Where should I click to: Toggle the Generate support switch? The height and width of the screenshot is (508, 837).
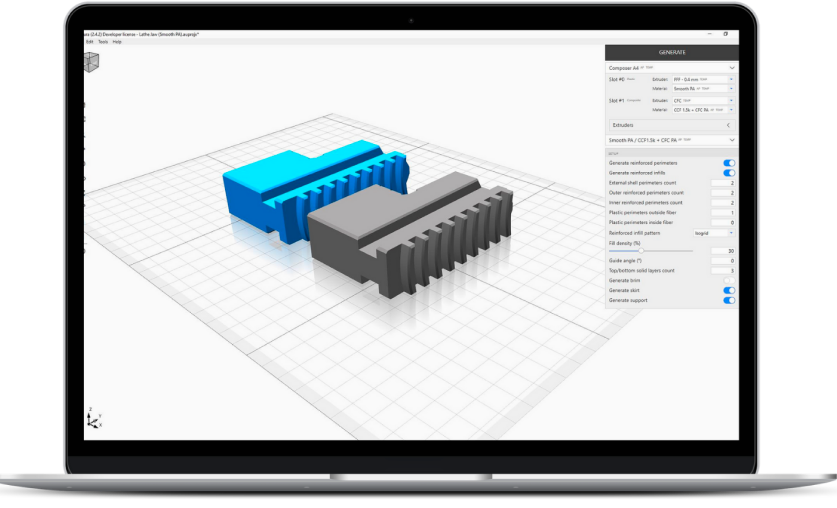click(729, 300)
